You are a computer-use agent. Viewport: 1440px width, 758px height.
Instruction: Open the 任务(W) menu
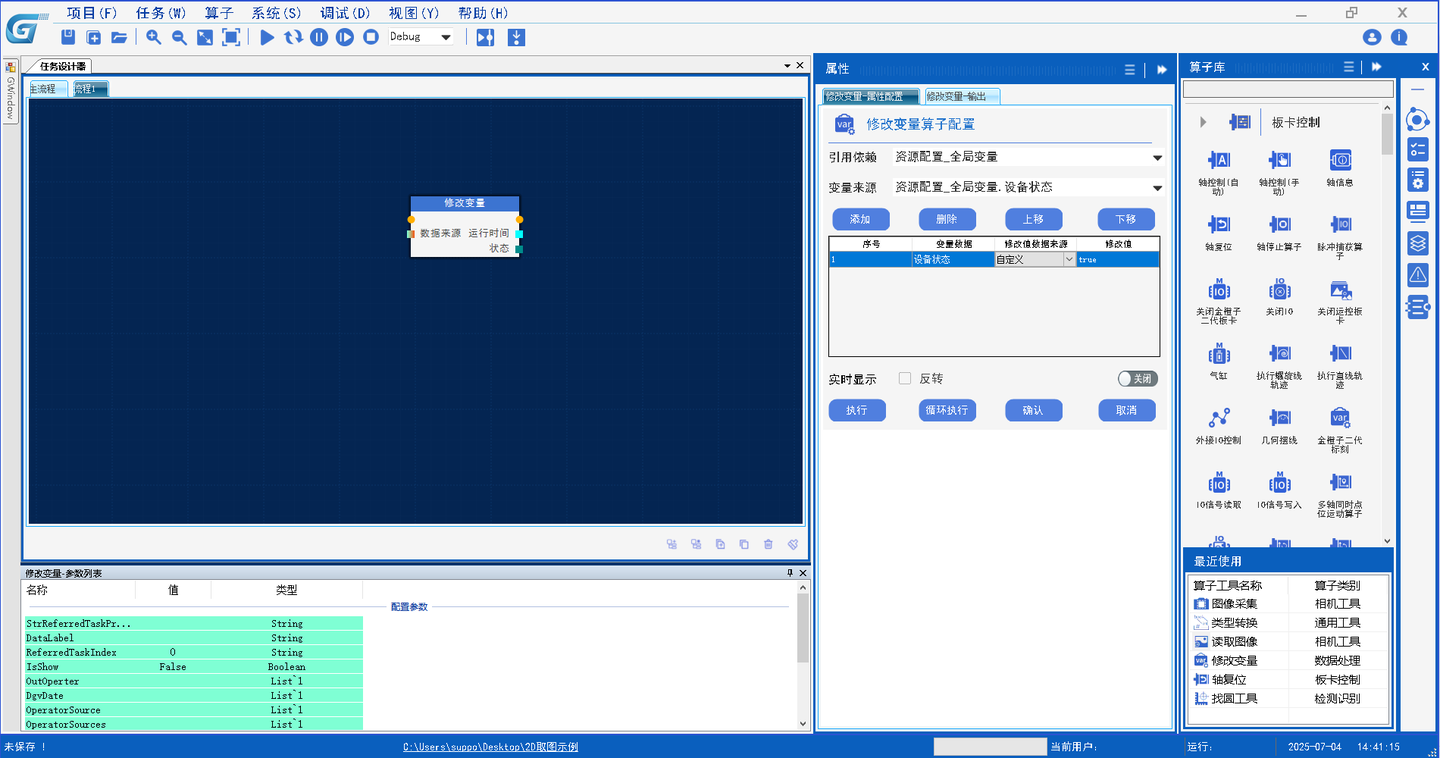161,13
